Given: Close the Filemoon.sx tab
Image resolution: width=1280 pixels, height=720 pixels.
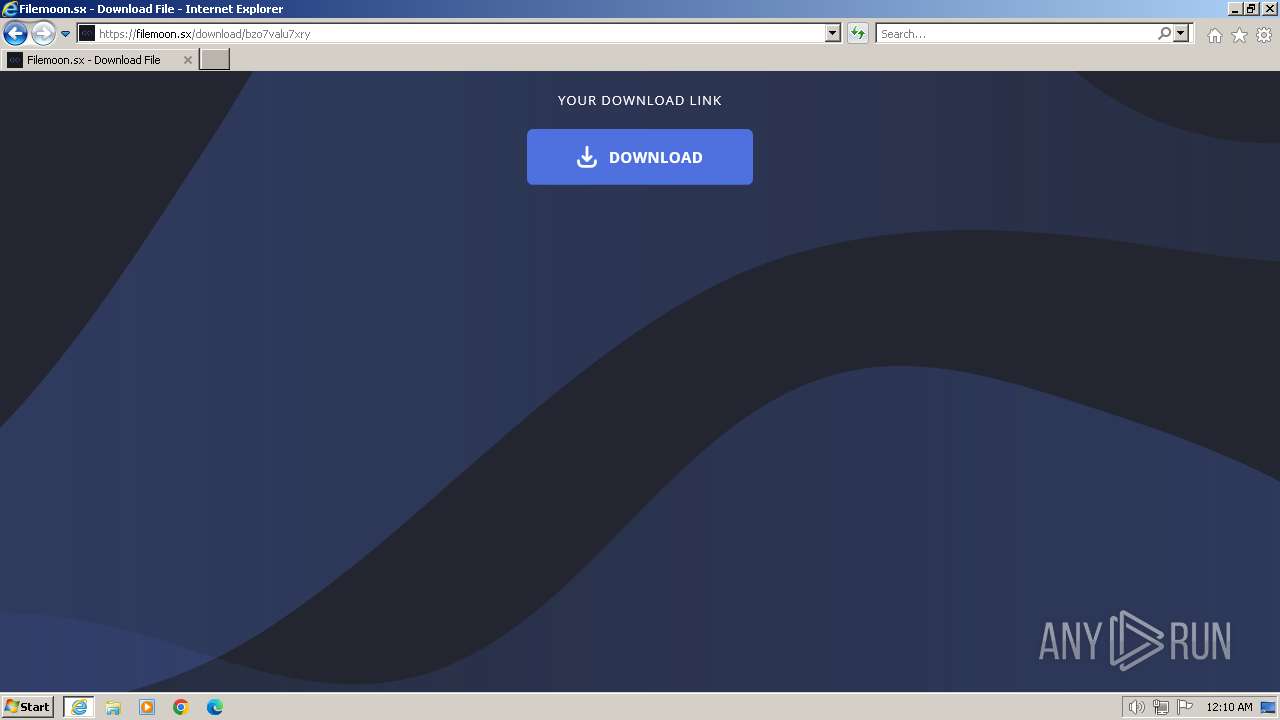Looking at the screenshot, I should 187,60.
